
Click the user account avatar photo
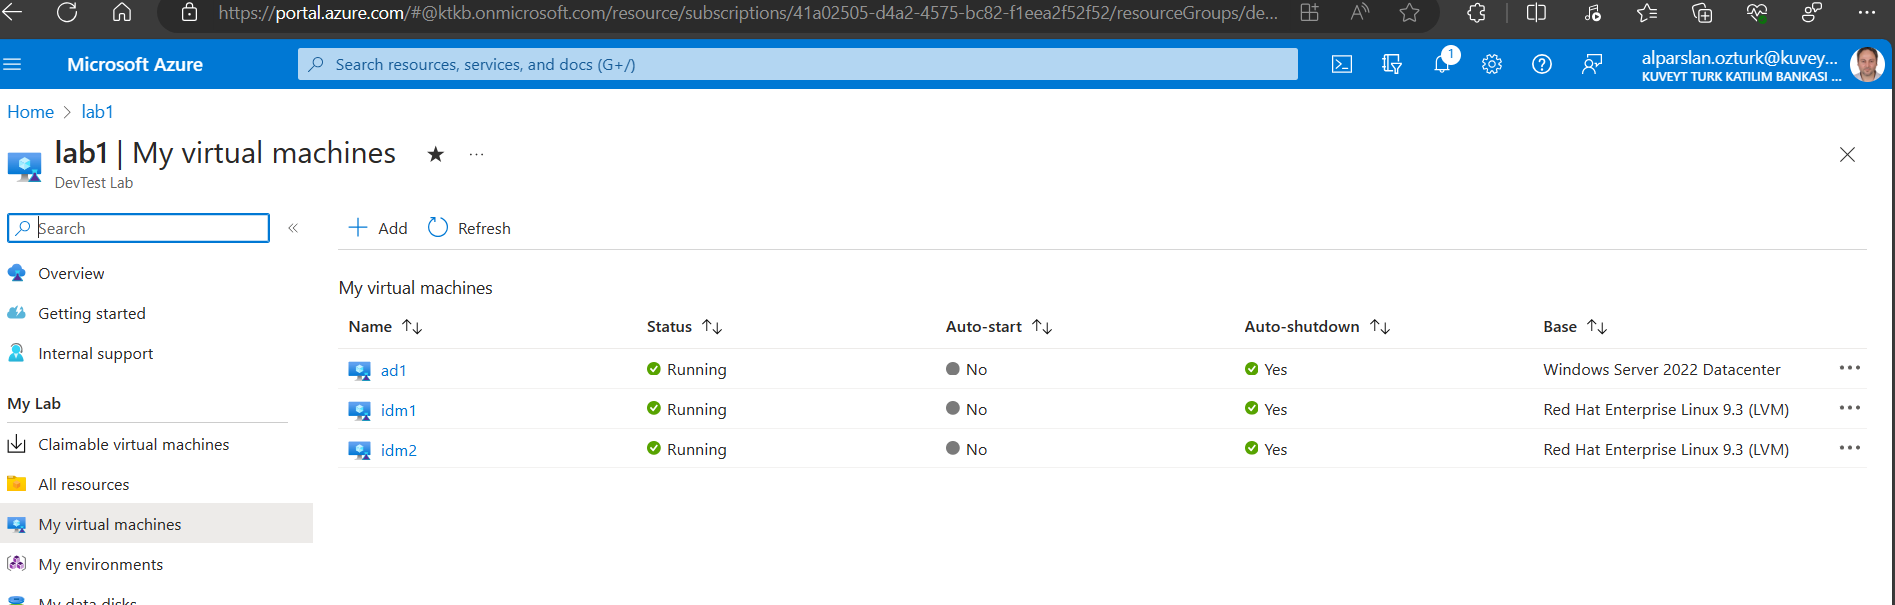pyautogui.click(x=1867, y=64)
